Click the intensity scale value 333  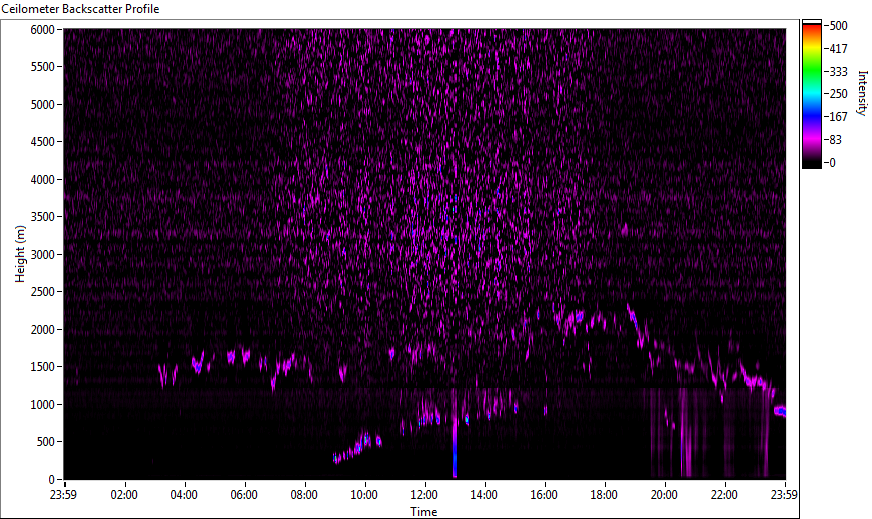point(839,71)
